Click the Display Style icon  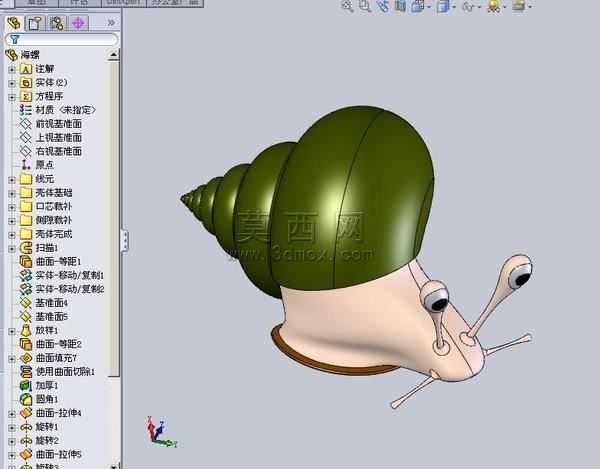point(443,6)
